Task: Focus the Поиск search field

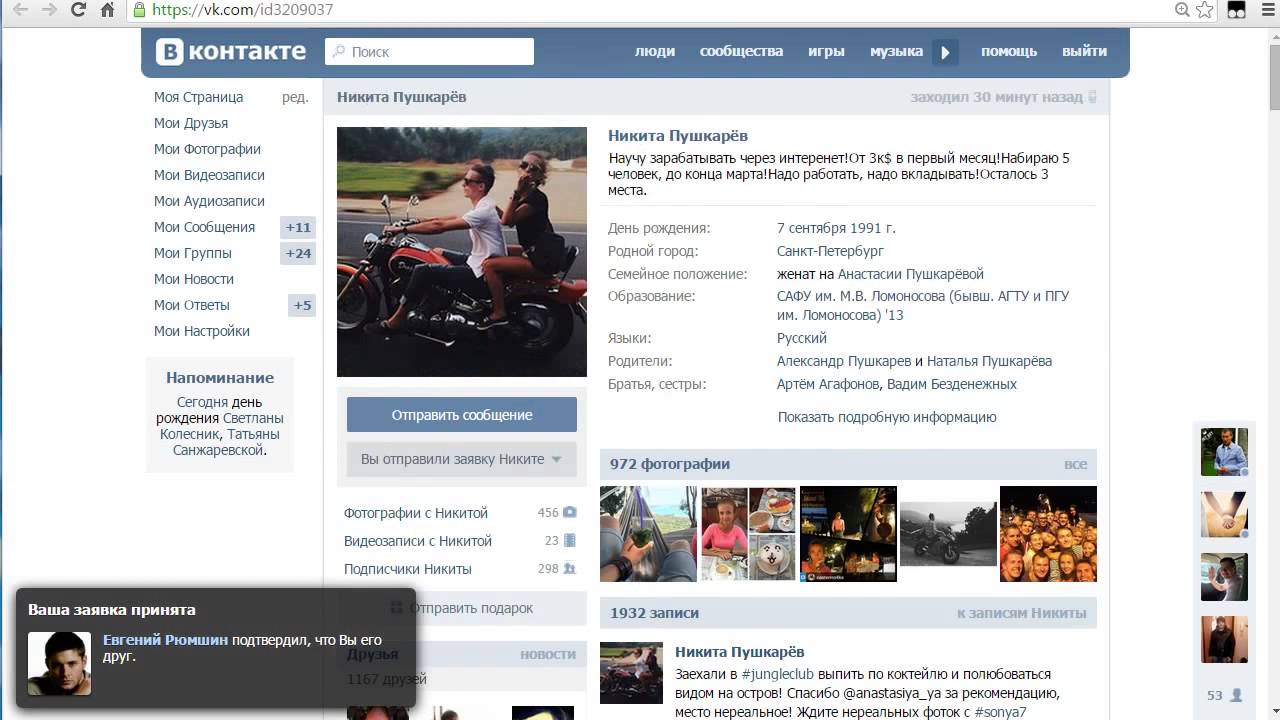Action: [x=429, y=51]
